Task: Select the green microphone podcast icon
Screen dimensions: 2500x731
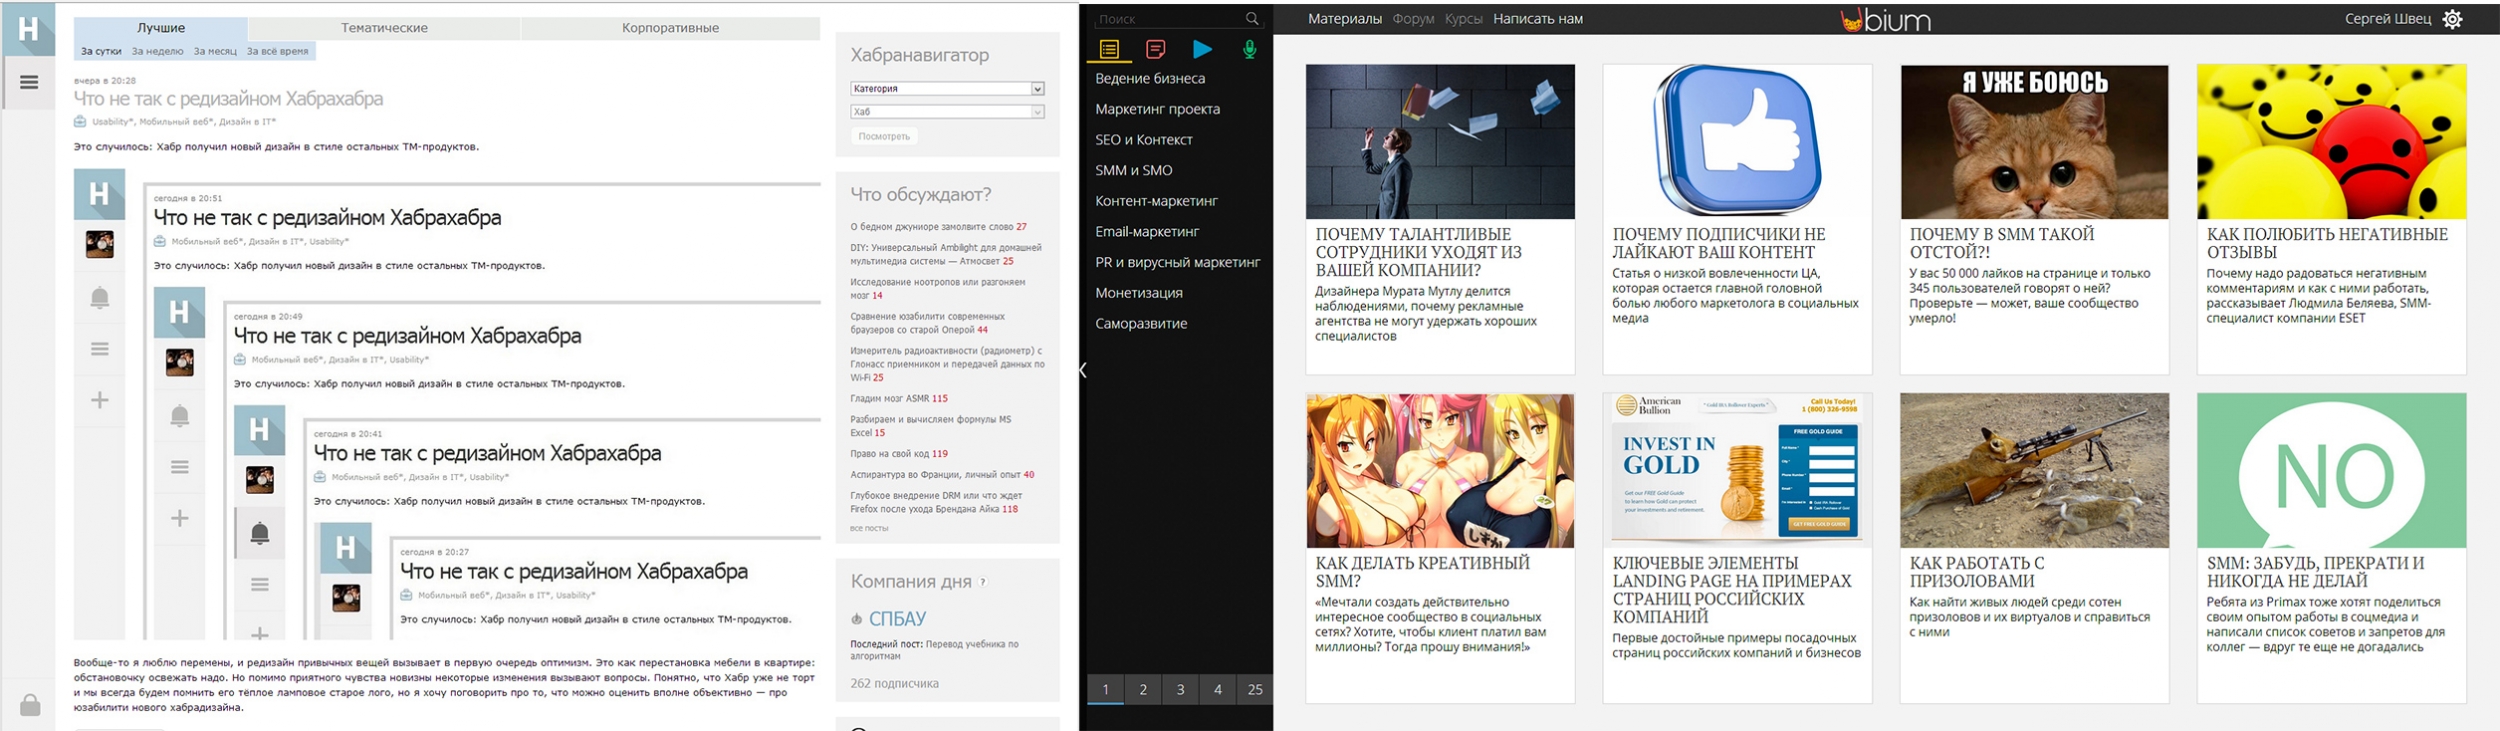Action: (x=1249, y=49)
